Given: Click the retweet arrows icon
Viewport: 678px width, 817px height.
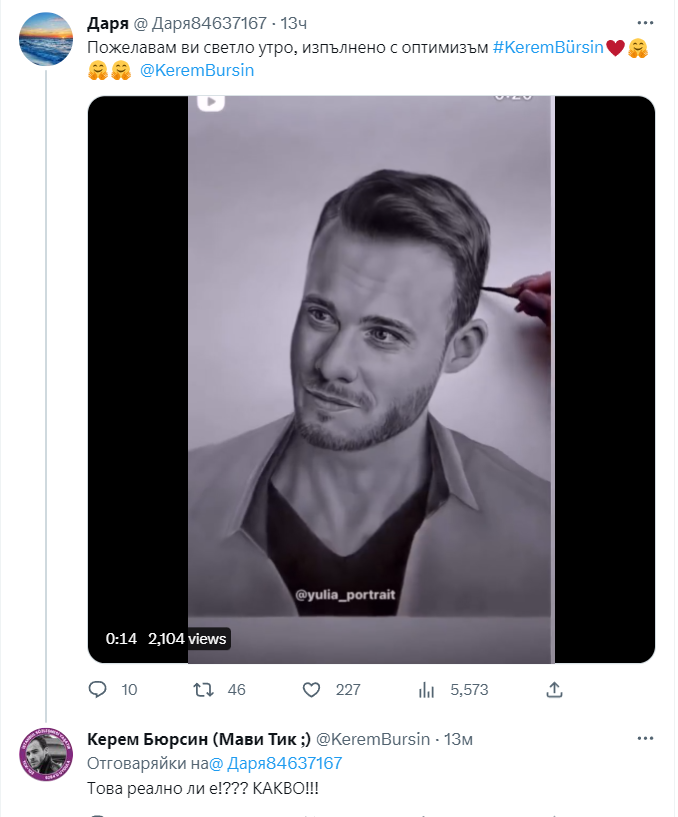Looking at the screenshot, I should pos(202,689).
